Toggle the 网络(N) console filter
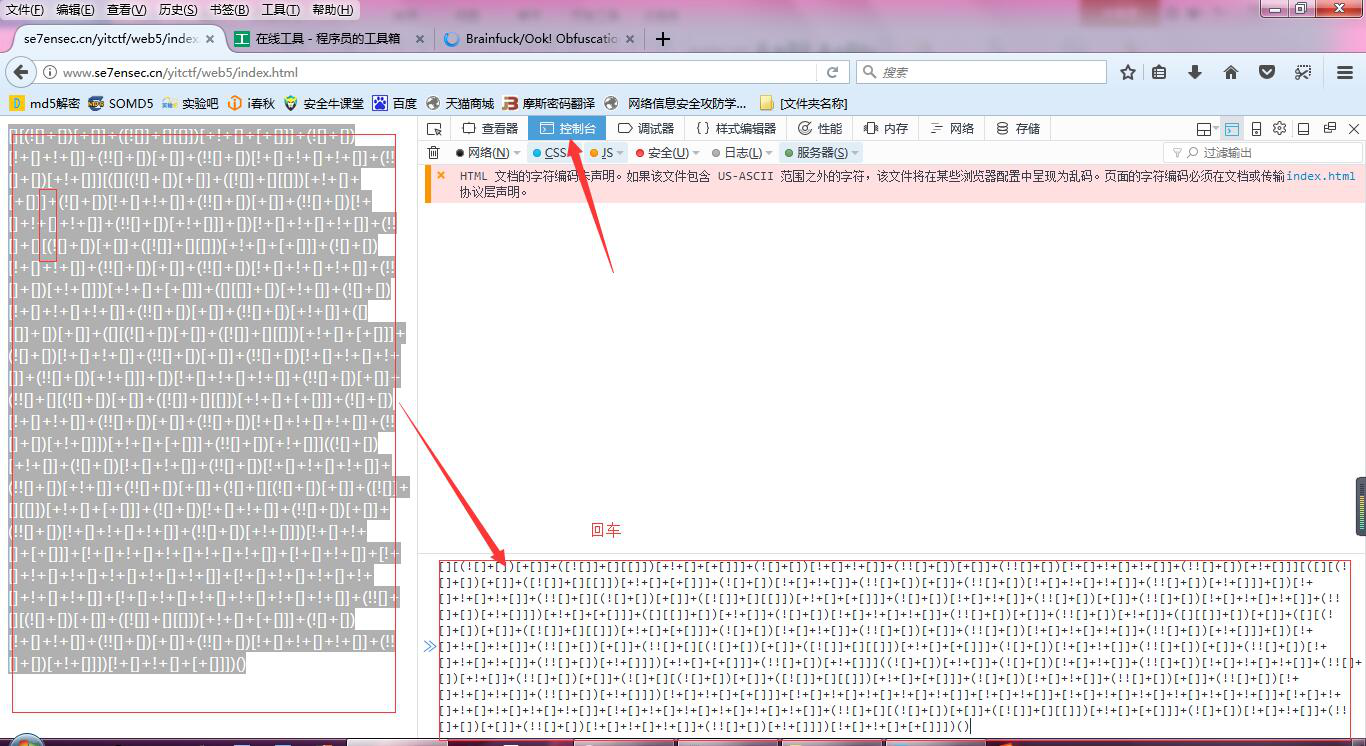Image resolution: width=1366 pixels, height=746 pixels. (482, 153)
